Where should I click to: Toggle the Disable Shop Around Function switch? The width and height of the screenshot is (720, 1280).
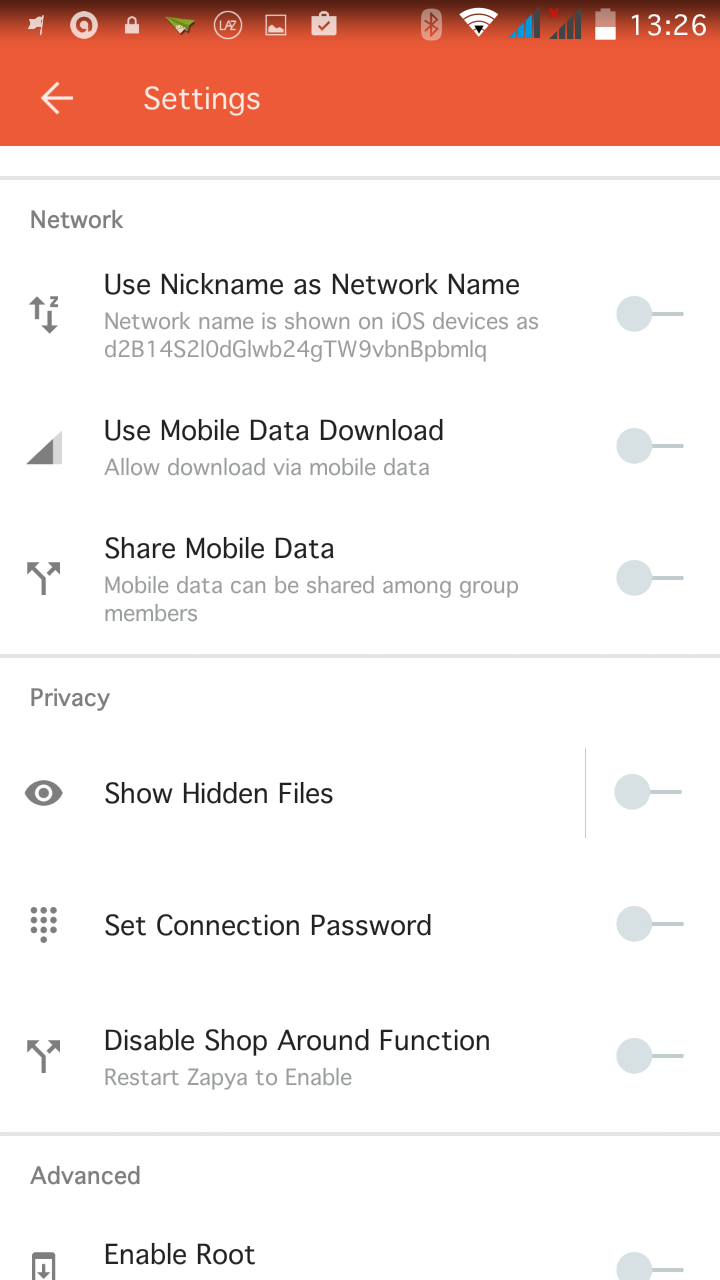(x=649, y=1056)
